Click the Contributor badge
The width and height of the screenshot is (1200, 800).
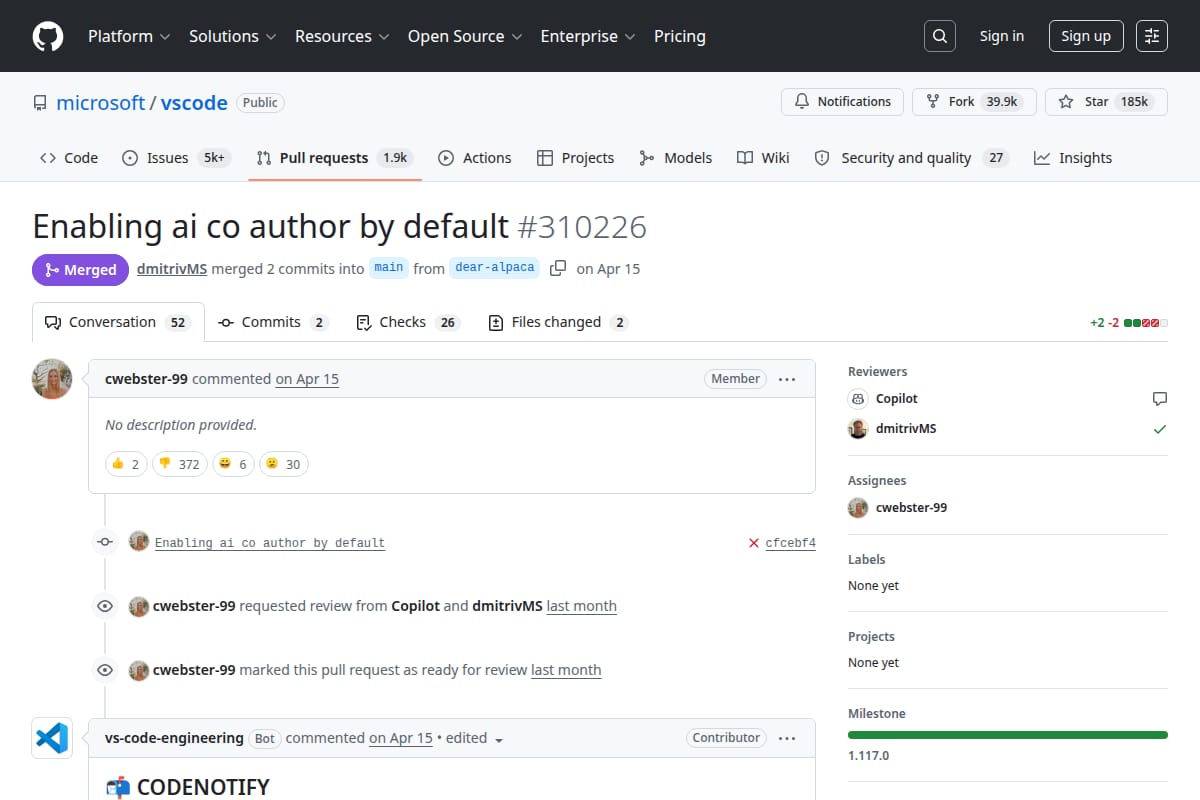tap(726, 738)
